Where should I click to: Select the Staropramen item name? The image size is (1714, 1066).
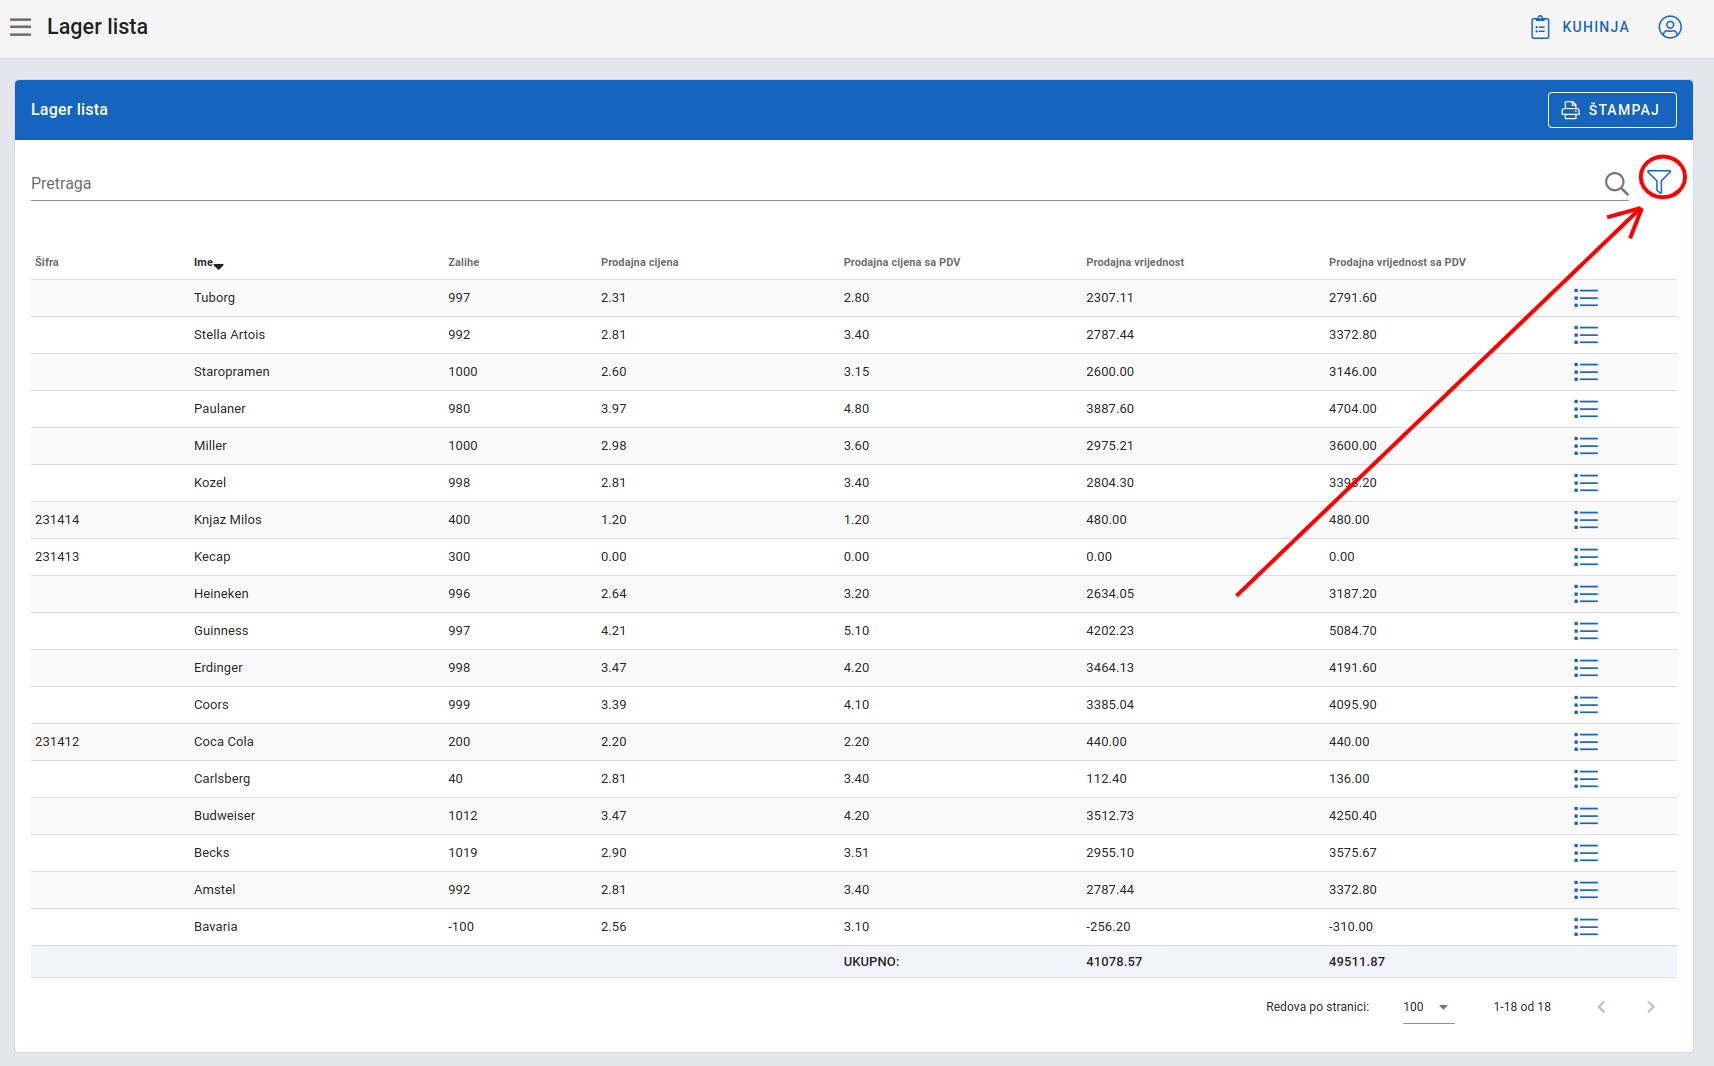coord(232,372)
